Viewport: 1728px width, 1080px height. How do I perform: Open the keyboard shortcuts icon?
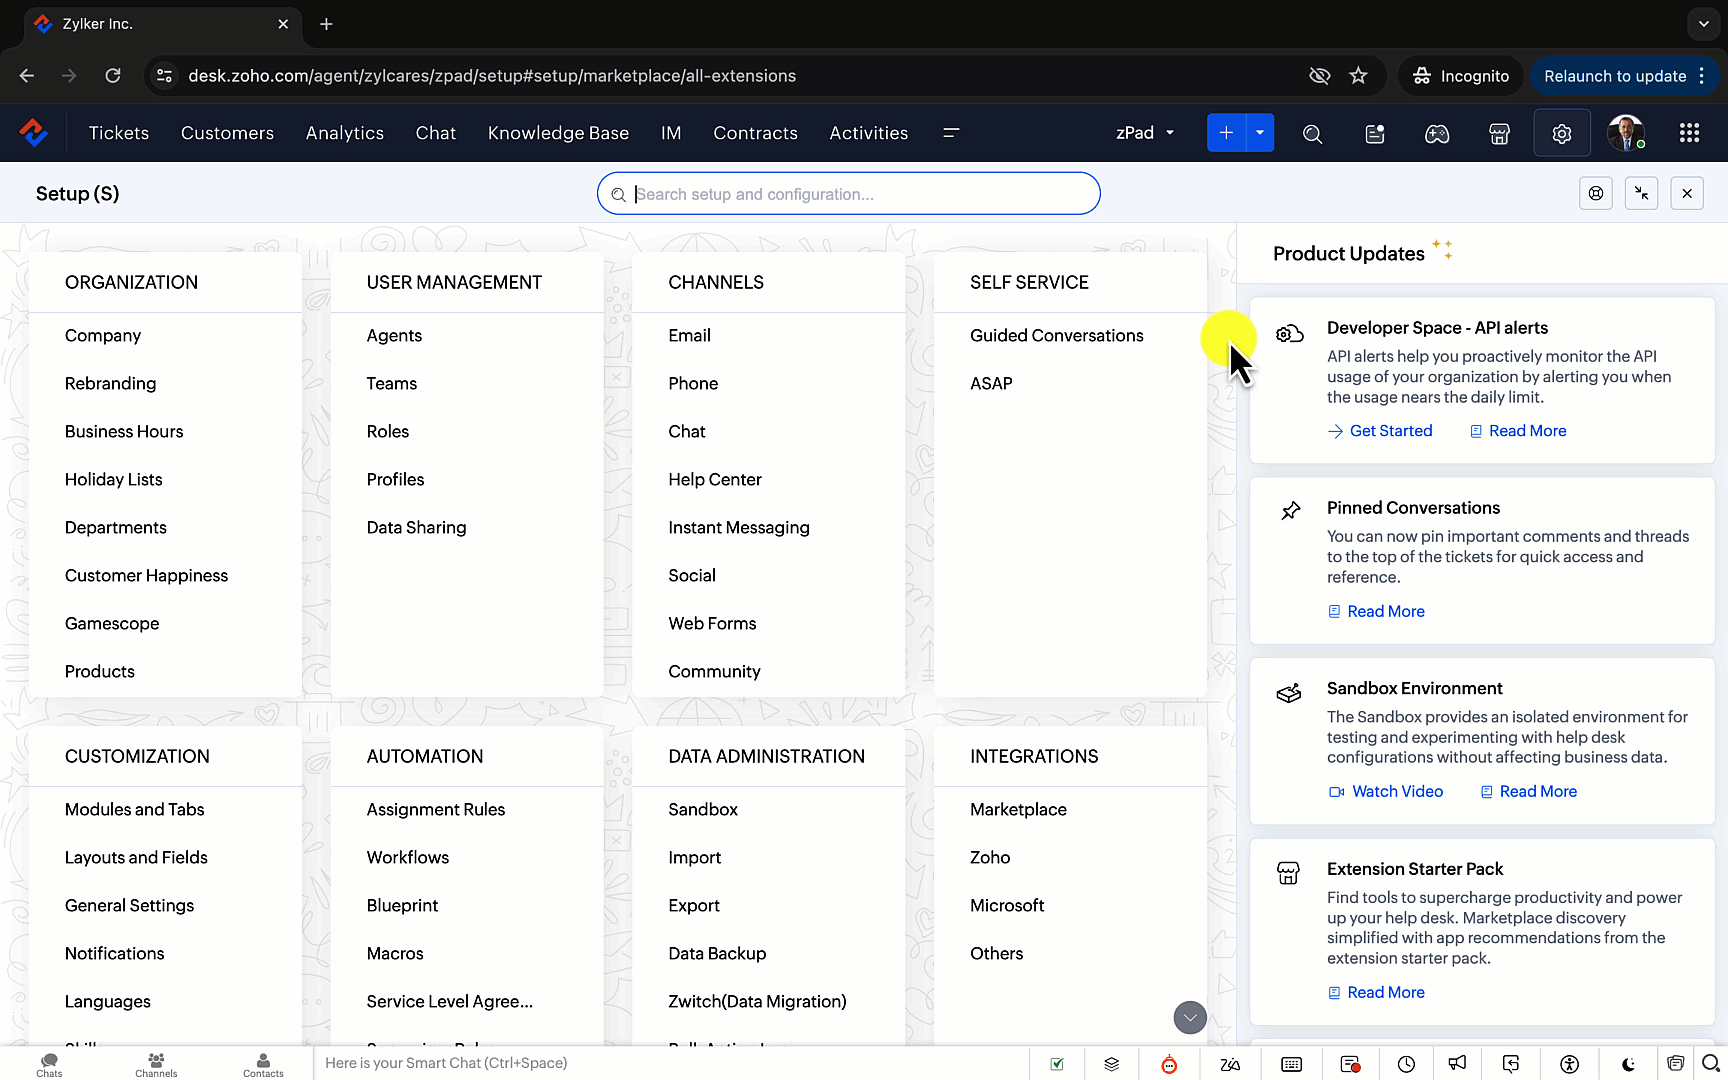(x=1291, y=1064)
